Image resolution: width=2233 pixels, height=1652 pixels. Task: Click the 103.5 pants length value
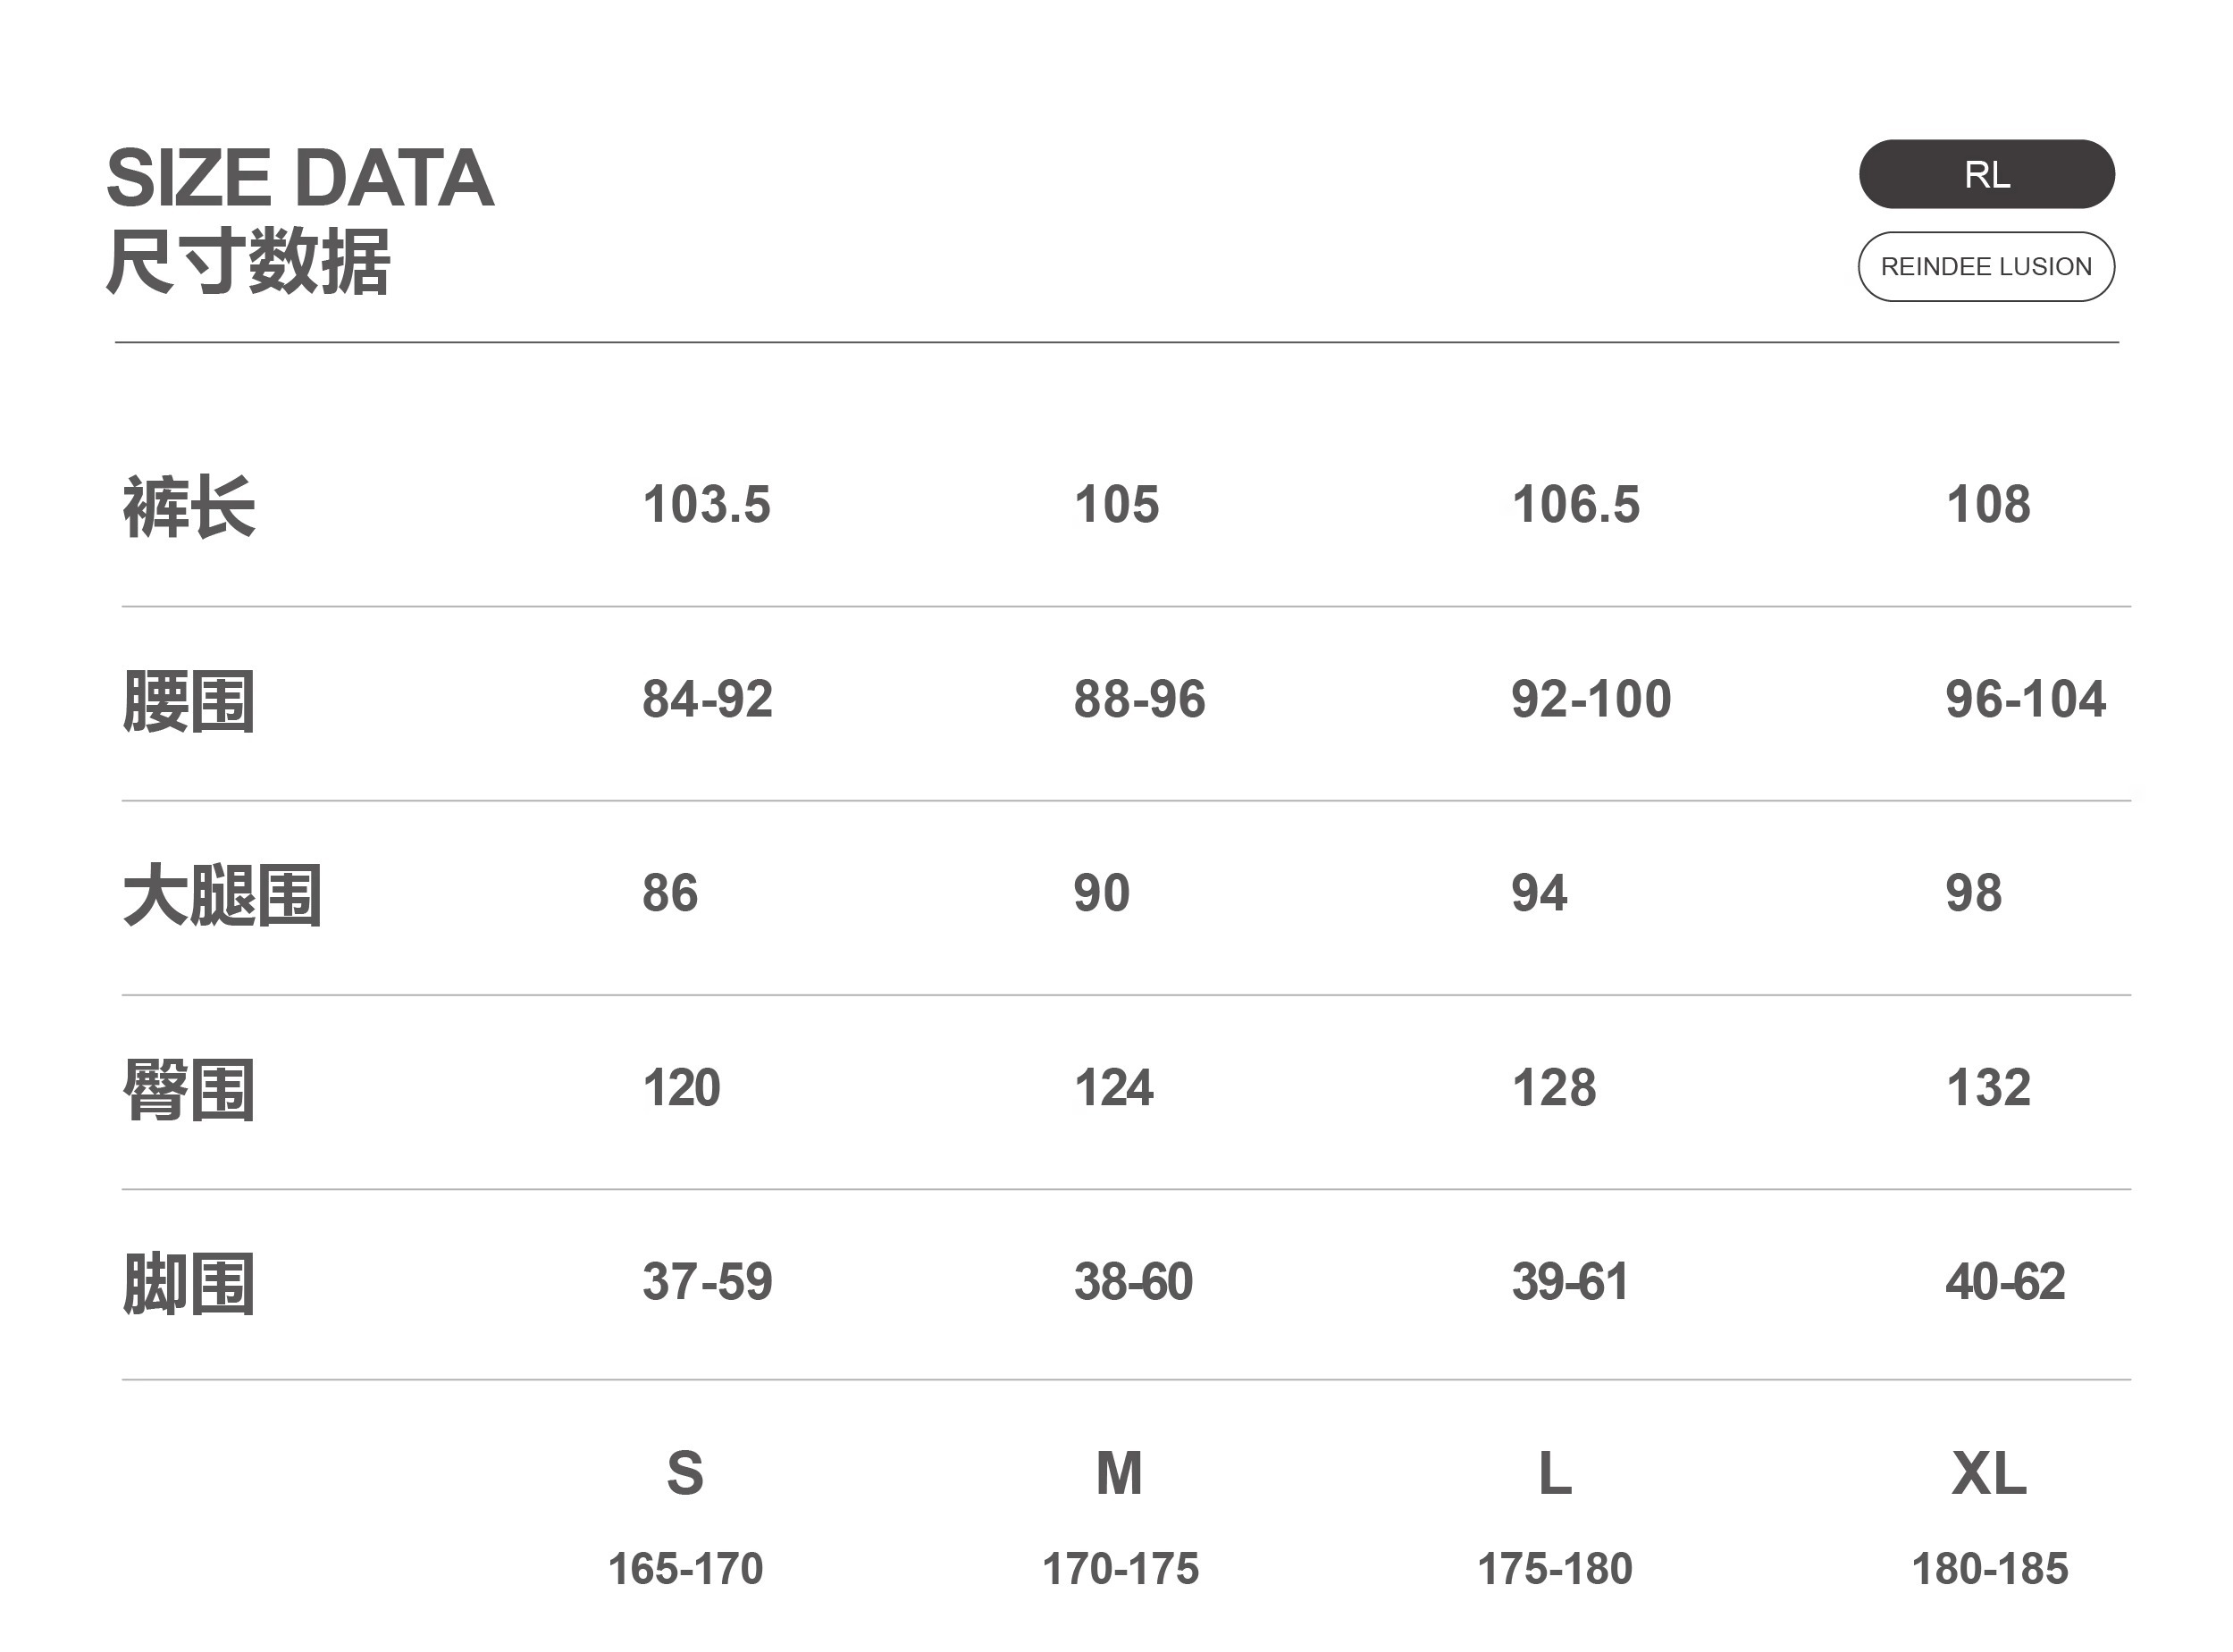(x=706, y=504)
